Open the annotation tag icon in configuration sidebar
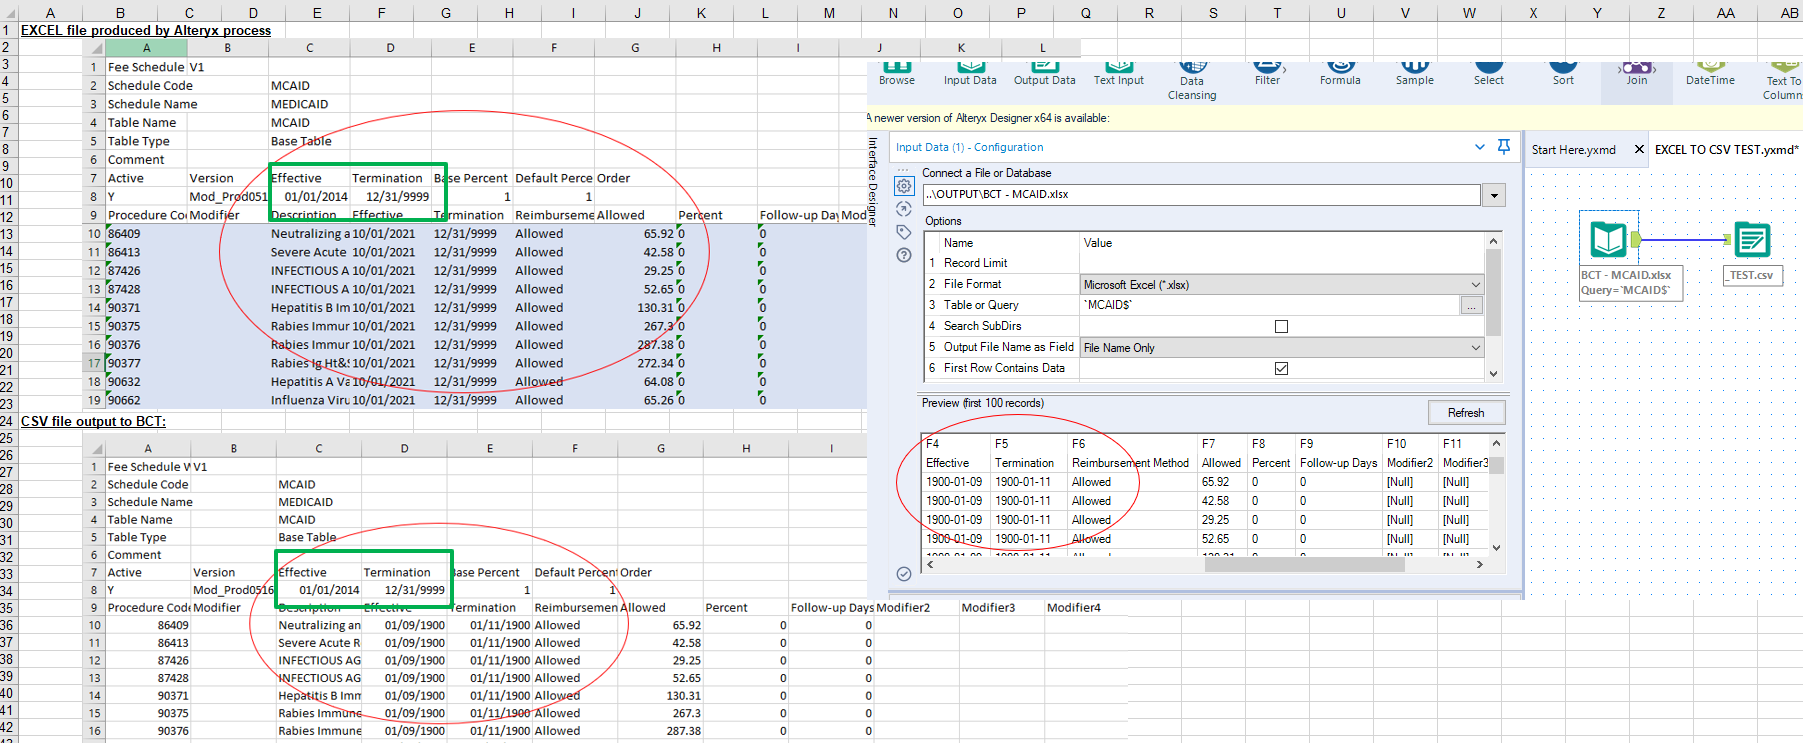 pos(904,232)
